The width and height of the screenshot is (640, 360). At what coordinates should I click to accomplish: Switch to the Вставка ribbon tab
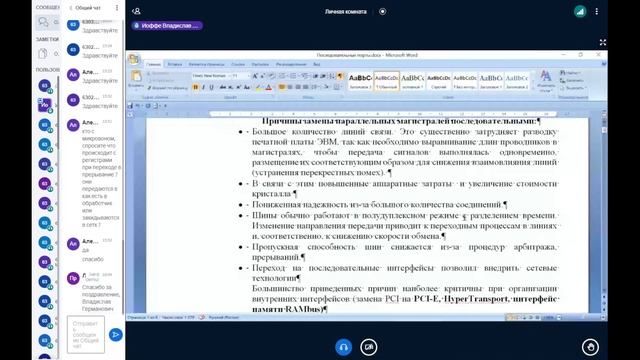175,64
